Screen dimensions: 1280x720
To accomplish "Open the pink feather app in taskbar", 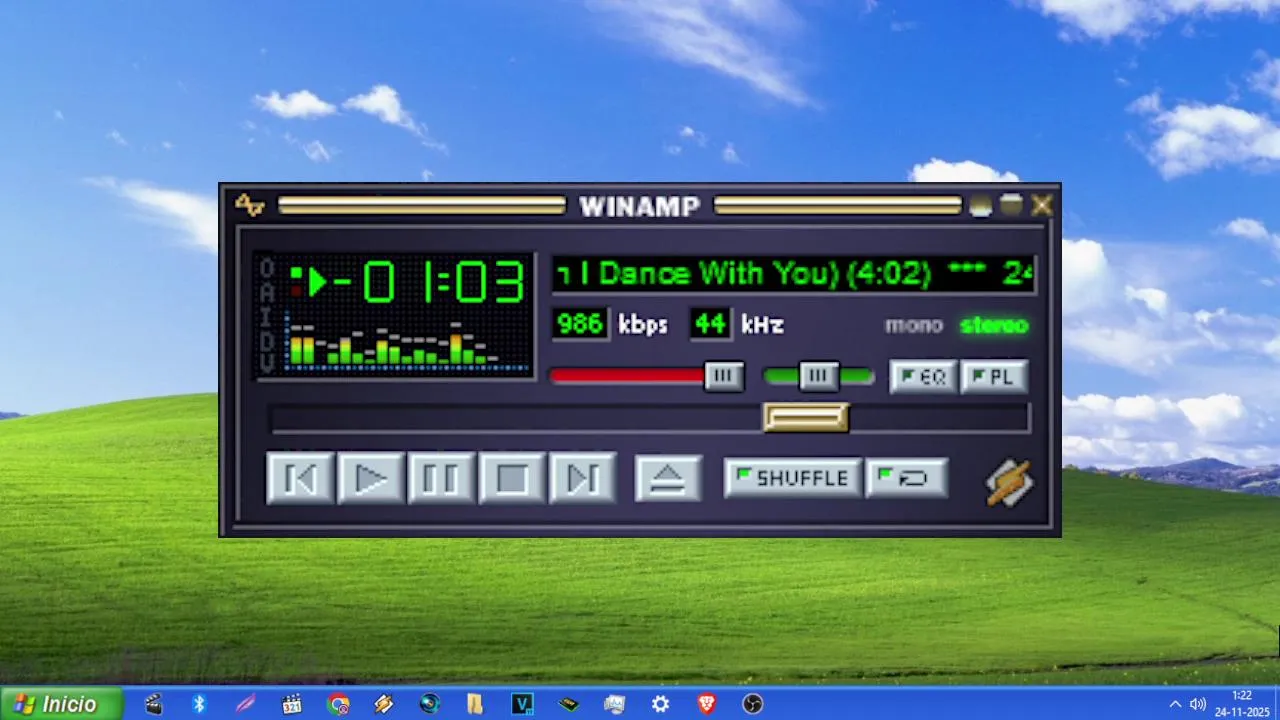I will tap(245, 704).
